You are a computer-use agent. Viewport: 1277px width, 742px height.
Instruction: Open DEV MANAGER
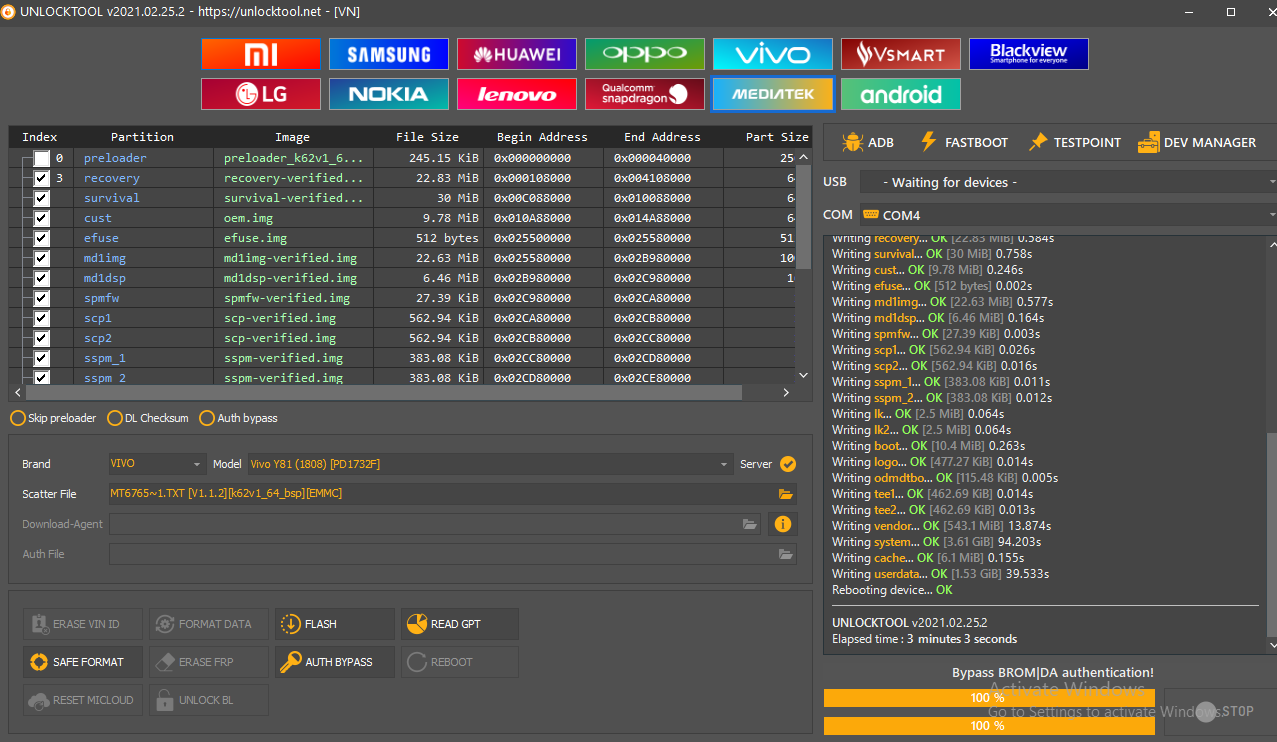(1197, 142)
